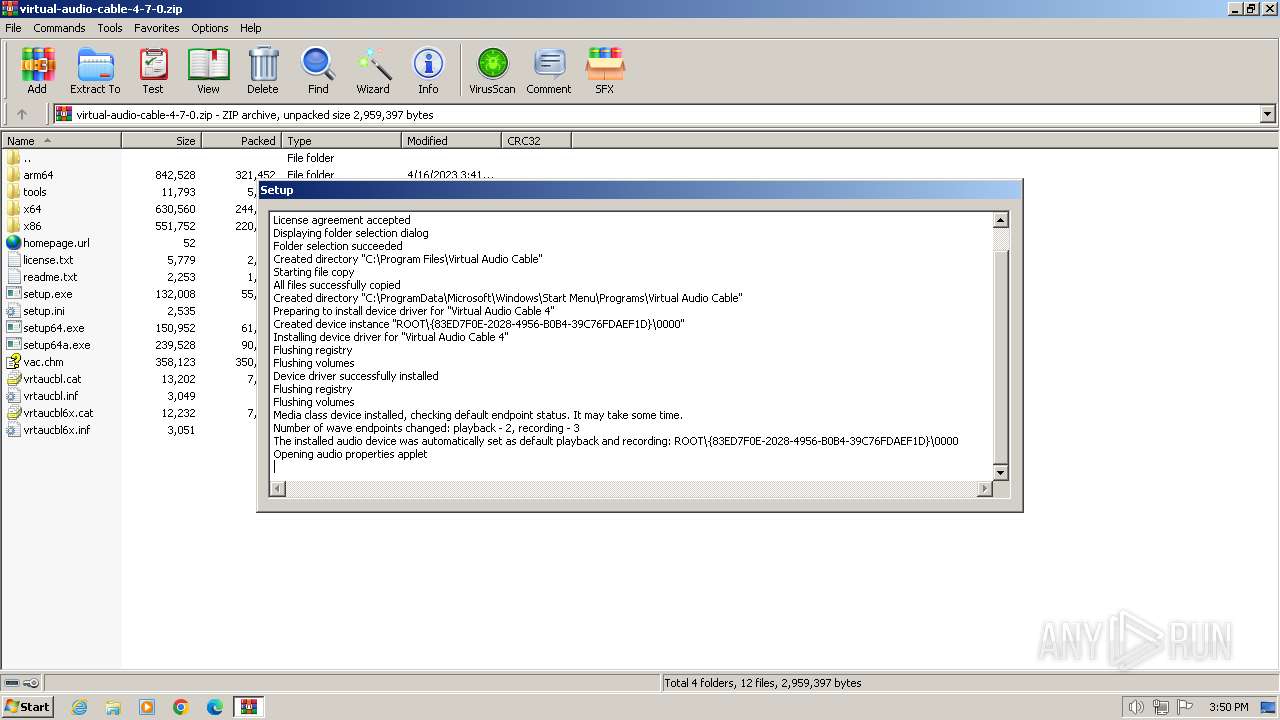Viewport: 1280px width, 720px height.
Task: Select vrtaucbl.inf file
Action: coord(50,396)
